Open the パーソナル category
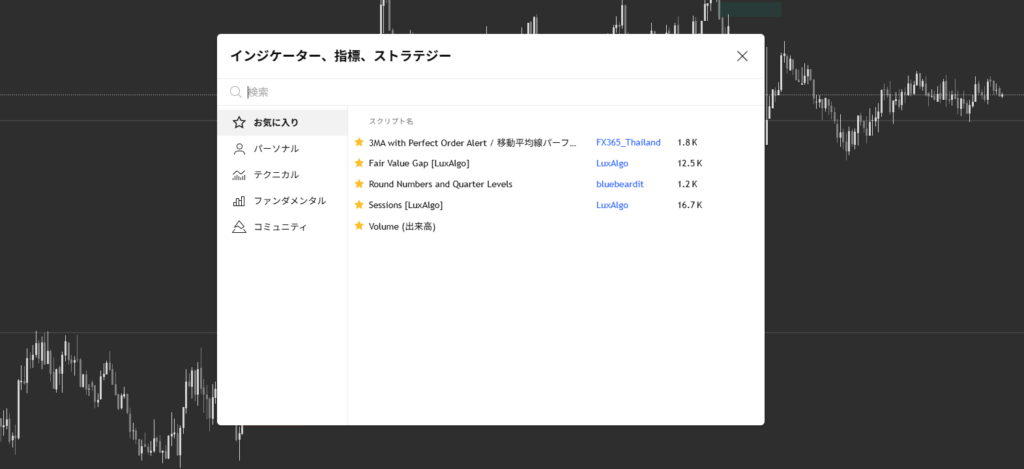 coord(275,148)
